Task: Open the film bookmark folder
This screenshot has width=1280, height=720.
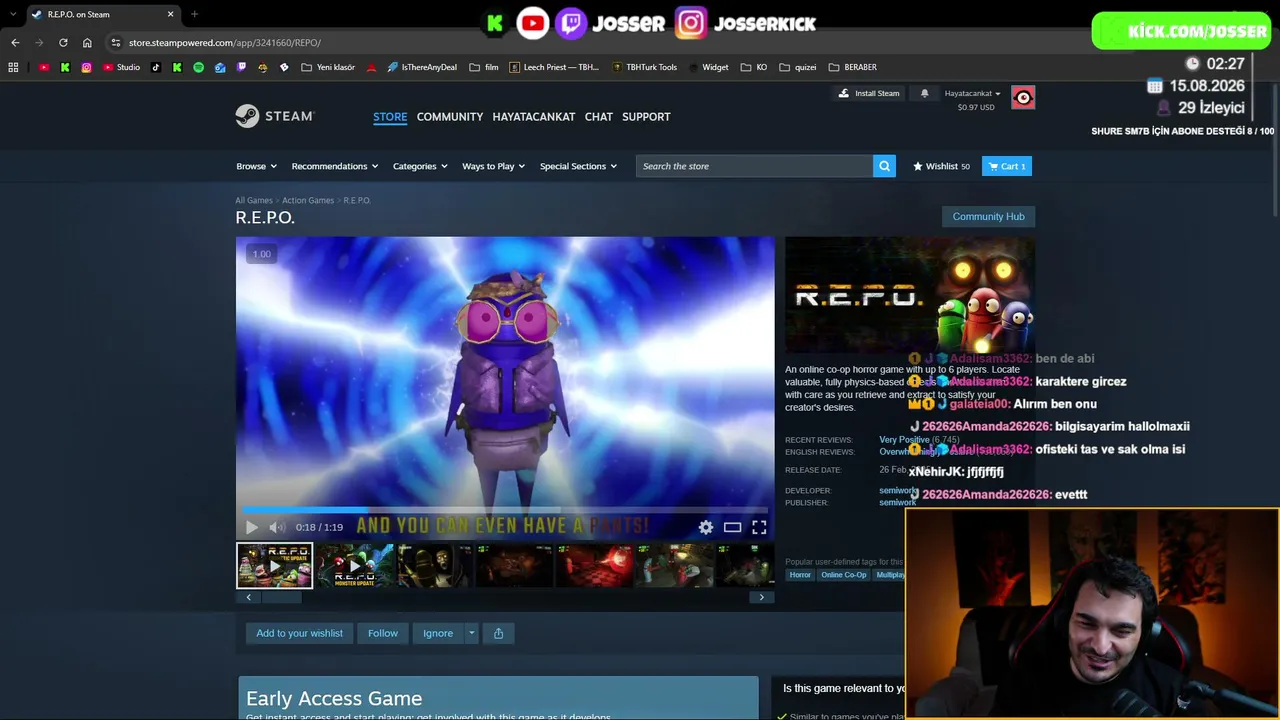Action: click(x=484, y=67)
